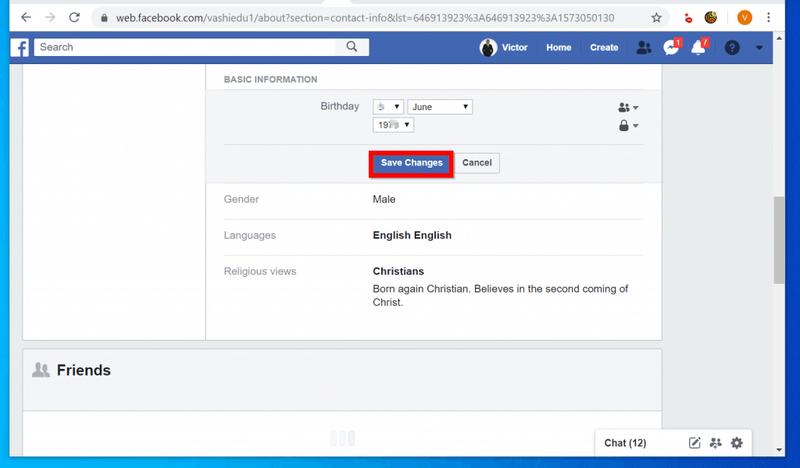Click the English English languages value
This screenshot has height=468, width=800.
(412, 235)
